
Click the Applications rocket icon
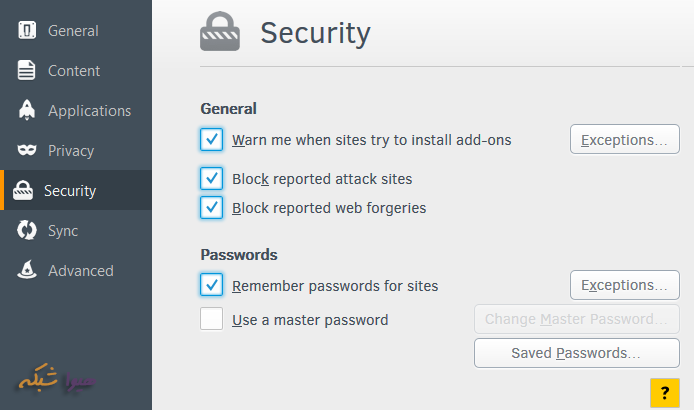click(28, 111)
